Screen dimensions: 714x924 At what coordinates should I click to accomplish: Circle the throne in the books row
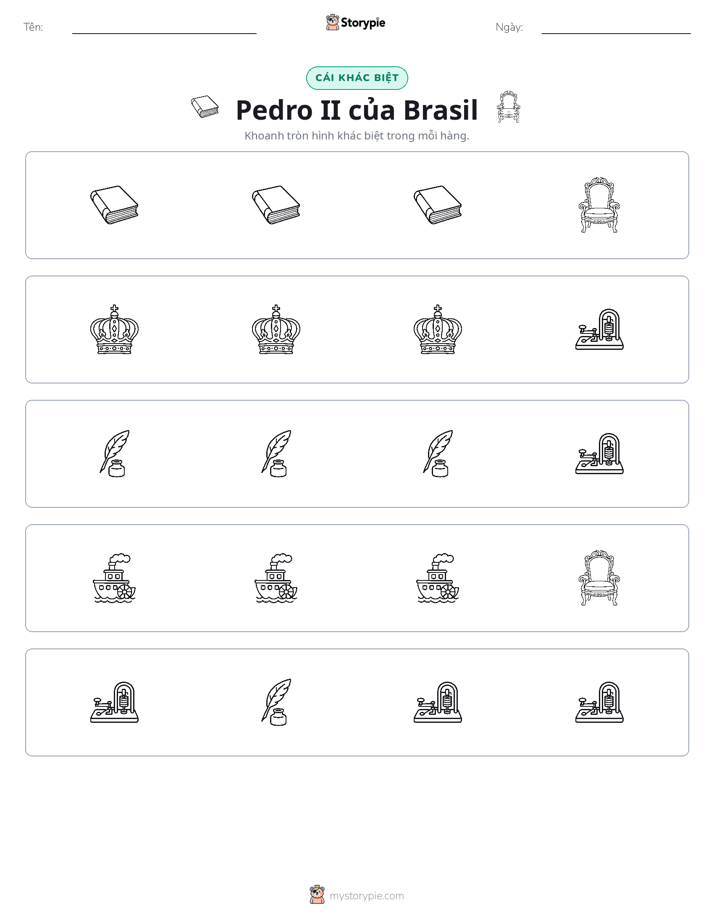(x=599, y=205)
